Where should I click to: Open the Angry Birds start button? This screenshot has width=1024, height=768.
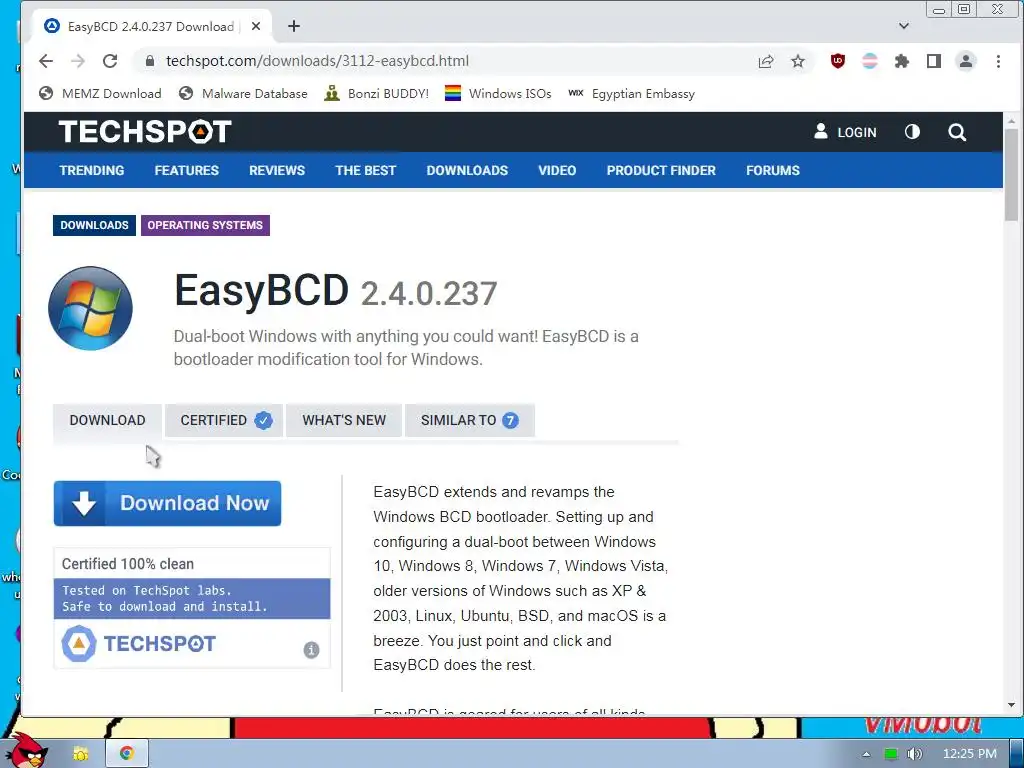[26, 750]
